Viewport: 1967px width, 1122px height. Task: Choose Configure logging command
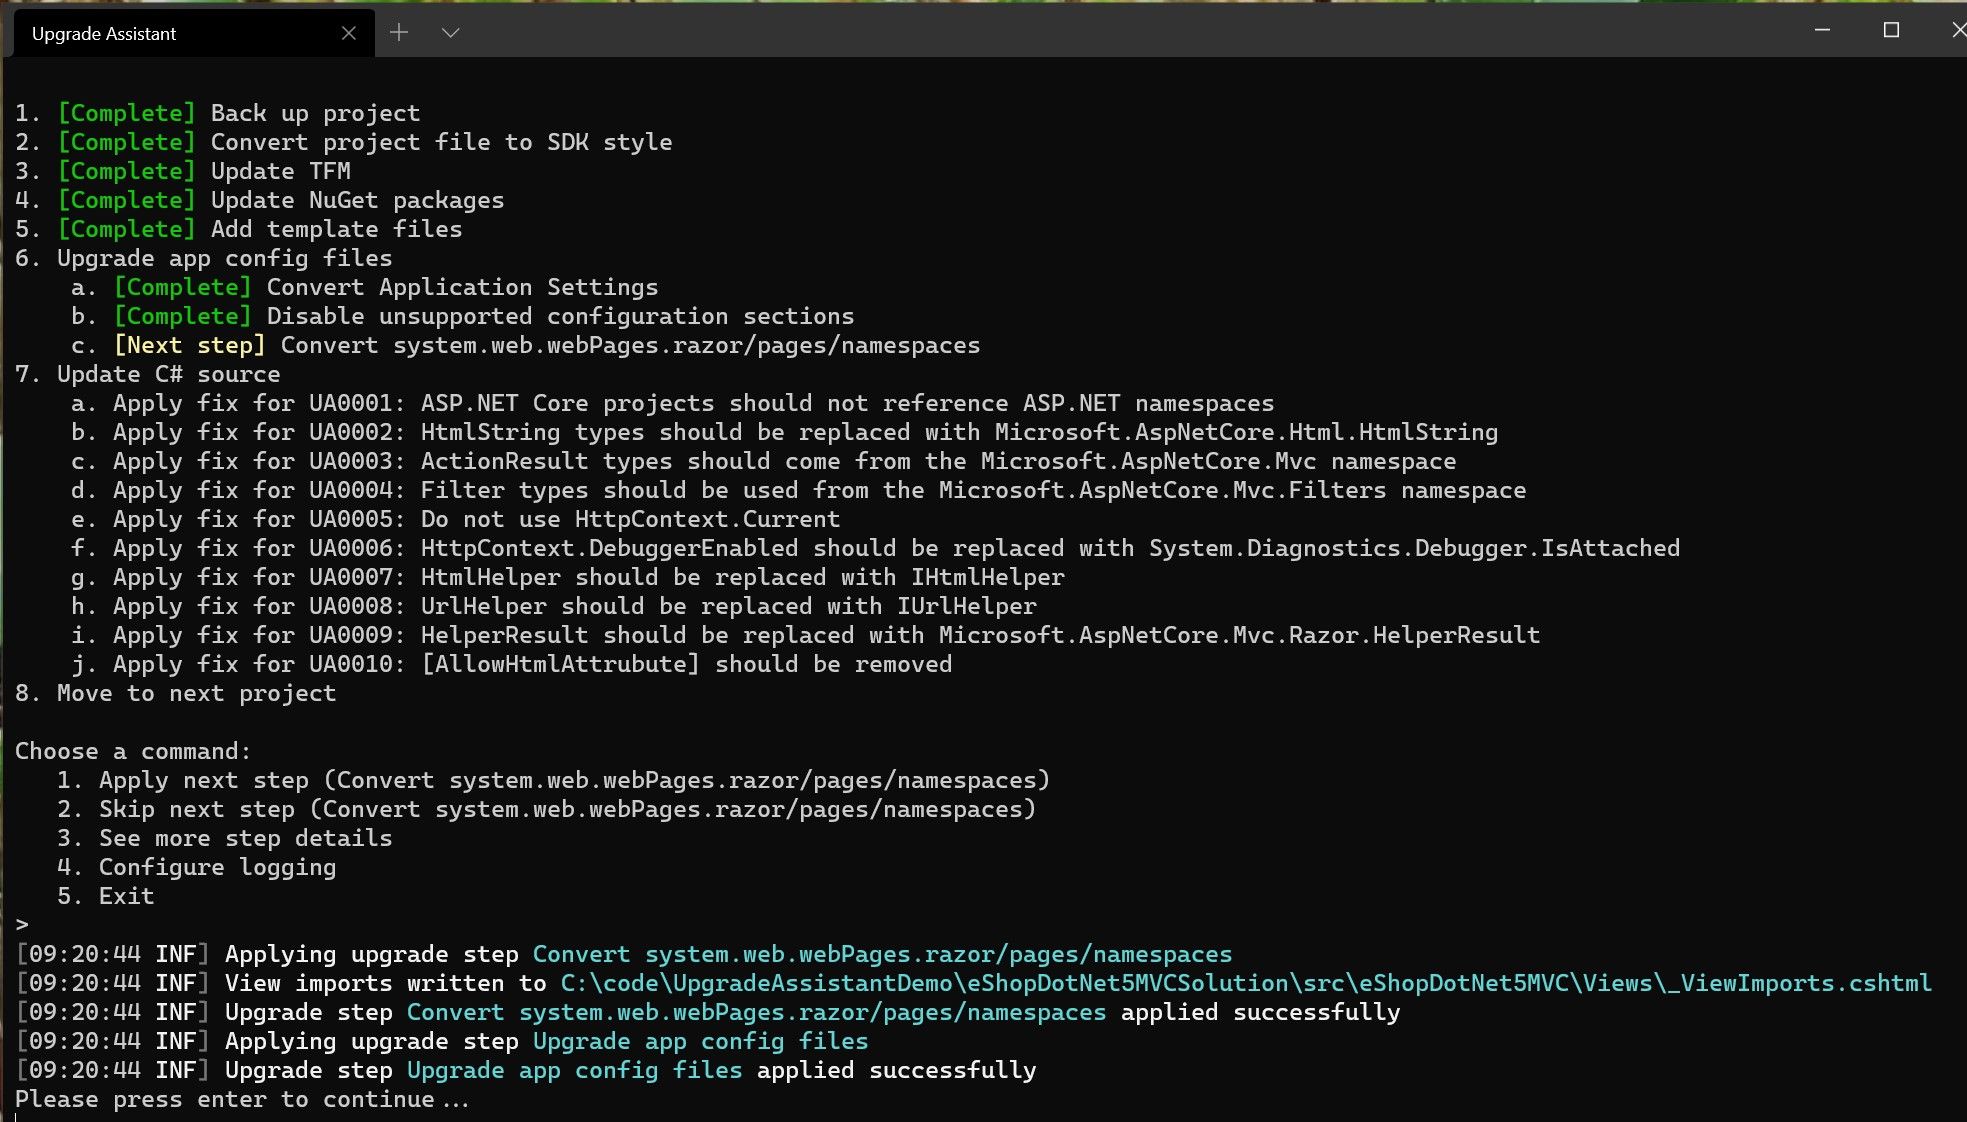click(217, 867)
